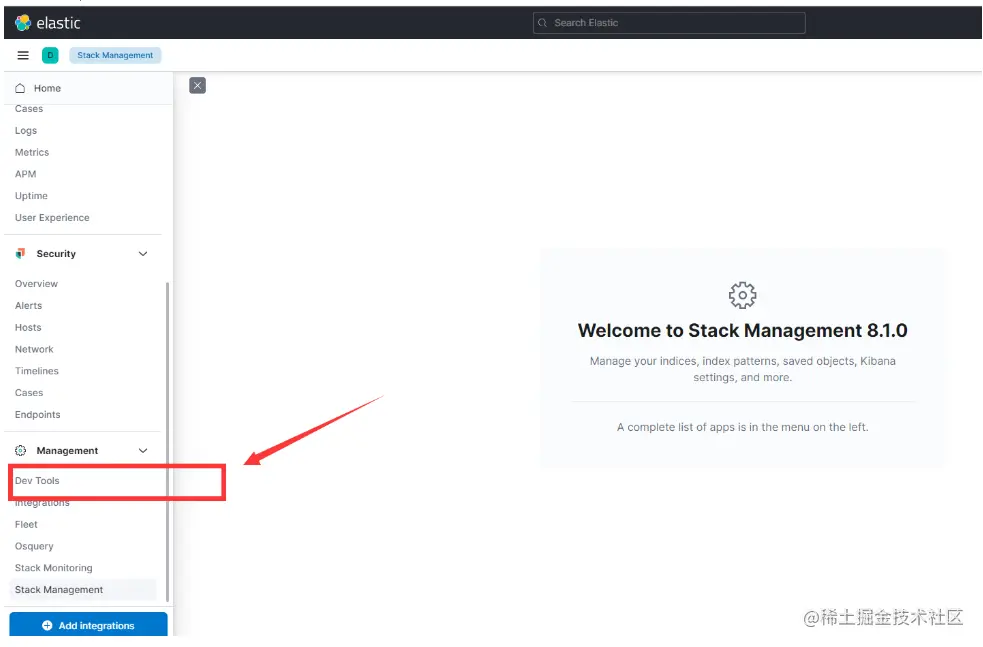Click the Security section heading
Screen dimensions: 983x647
click(56, 253)
